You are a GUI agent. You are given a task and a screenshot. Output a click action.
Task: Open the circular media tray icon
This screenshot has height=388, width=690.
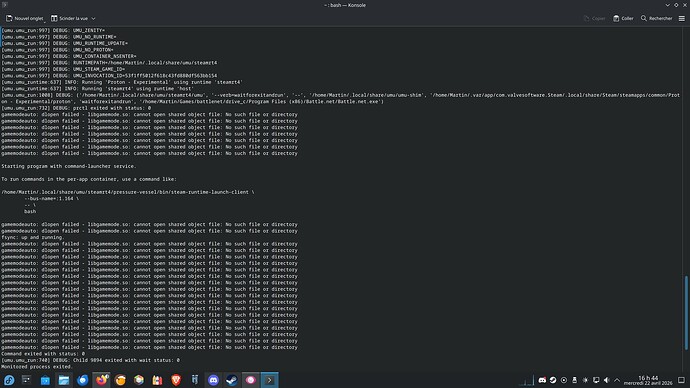(564, 380)
